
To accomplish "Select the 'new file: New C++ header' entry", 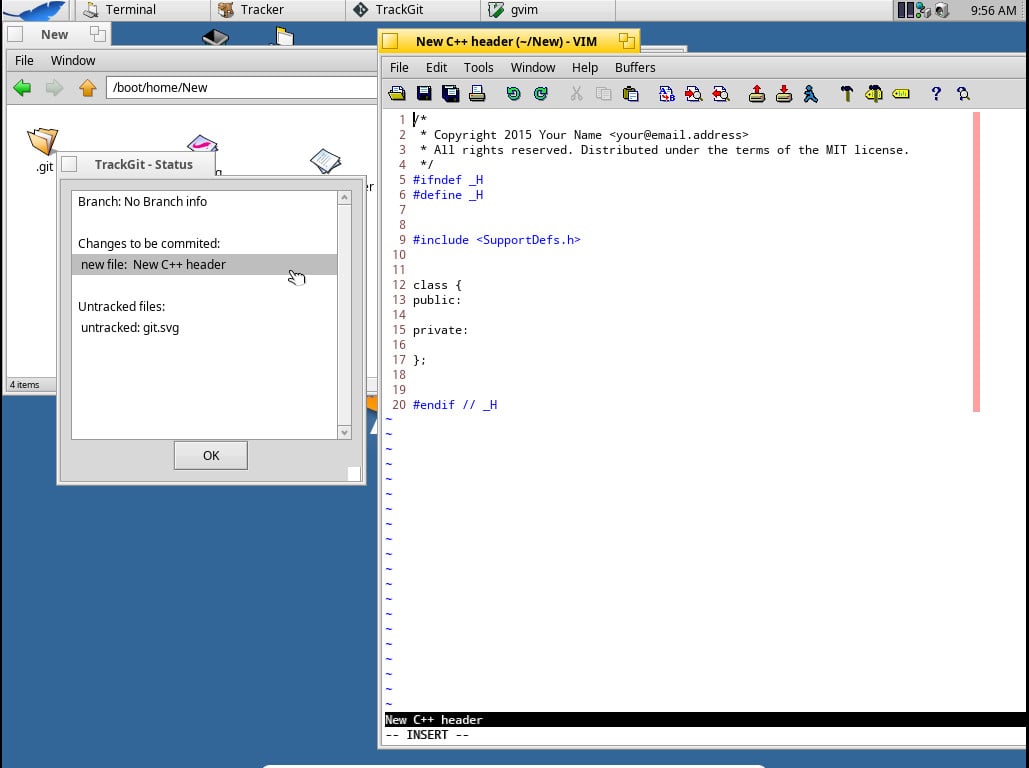I will (153, 265).
